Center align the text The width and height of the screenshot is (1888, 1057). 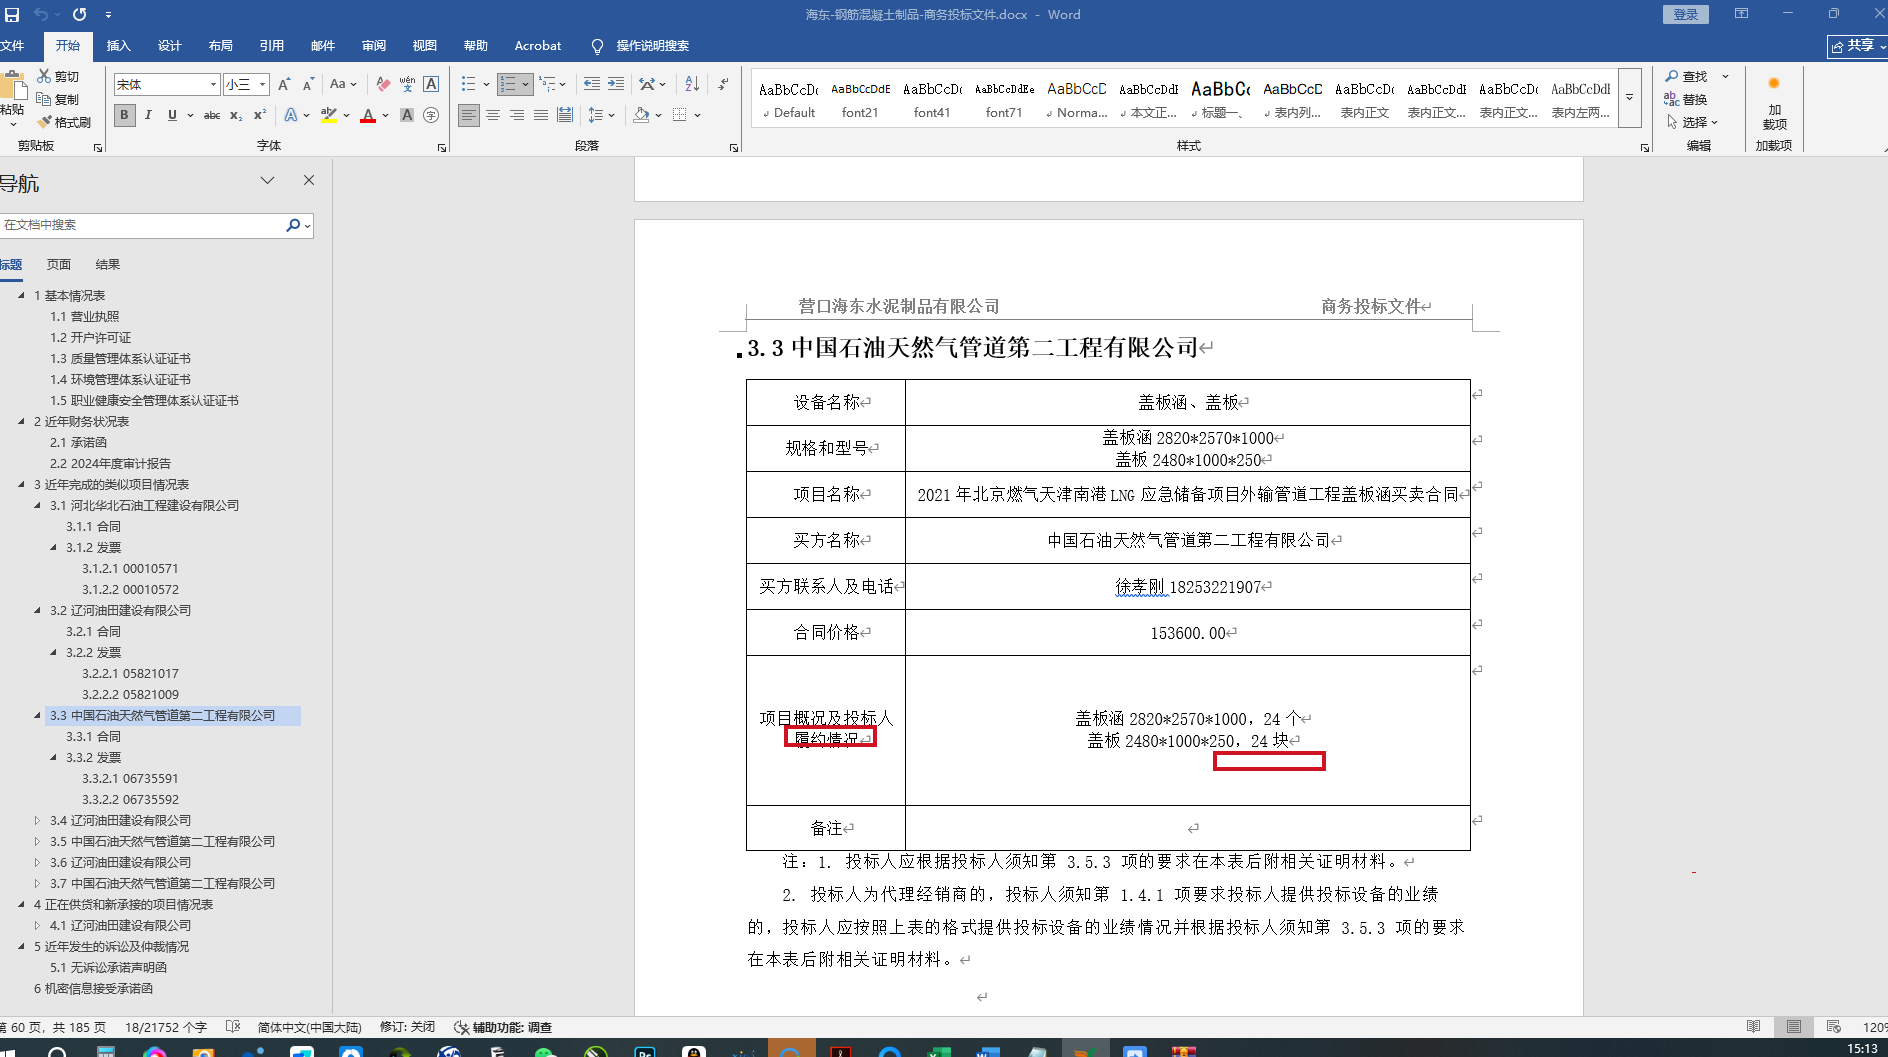493,115
